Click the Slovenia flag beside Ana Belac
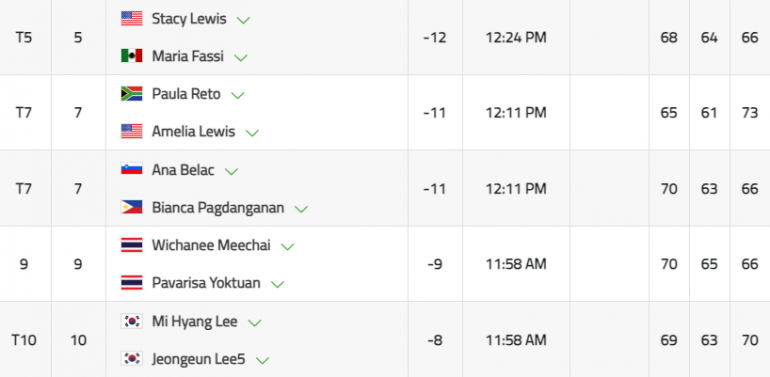The width and height of the screenshot is (770, 377). pos(132,169)
